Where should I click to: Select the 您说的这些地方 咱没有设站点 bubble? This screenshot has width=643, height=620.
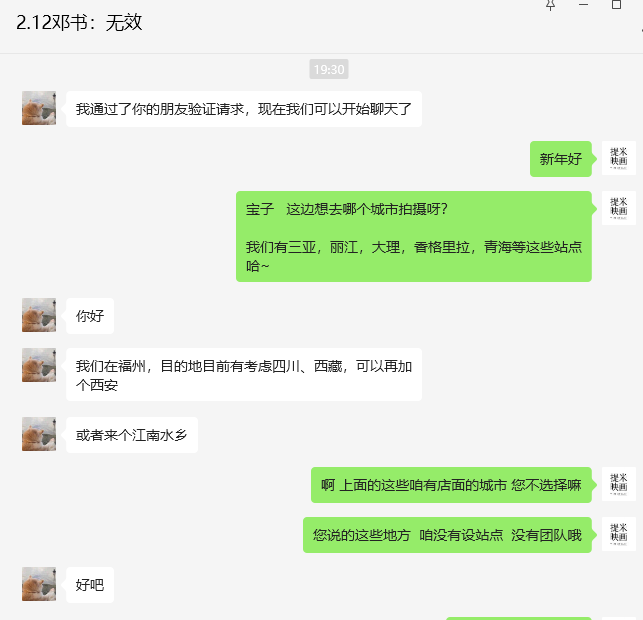[x=447, y=535]
